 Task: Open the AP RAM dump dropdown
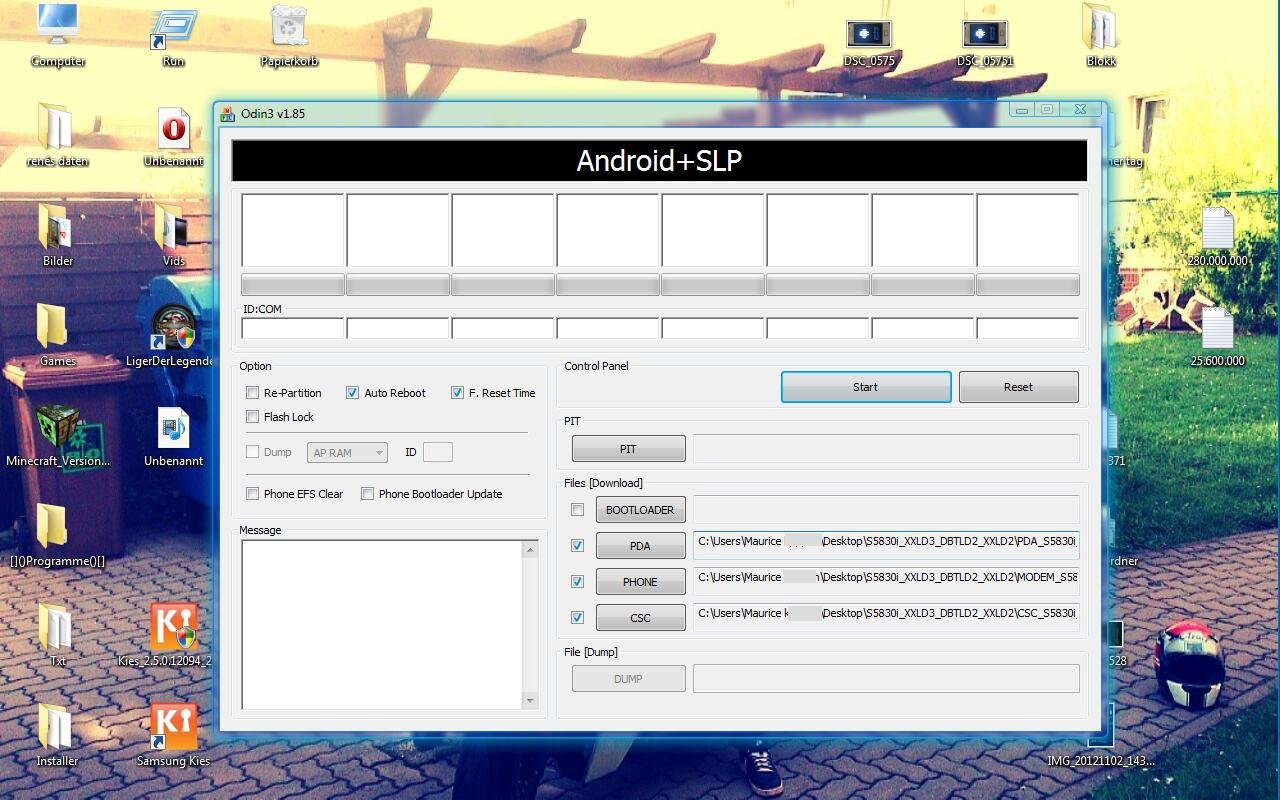347,453
